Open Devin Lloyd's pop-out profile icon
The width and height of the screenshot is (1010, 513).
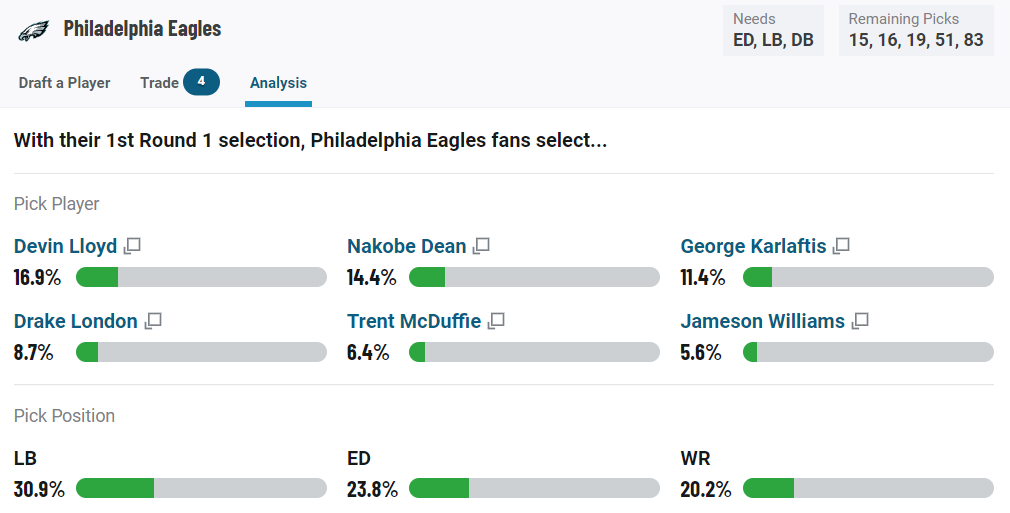(132, 246)
